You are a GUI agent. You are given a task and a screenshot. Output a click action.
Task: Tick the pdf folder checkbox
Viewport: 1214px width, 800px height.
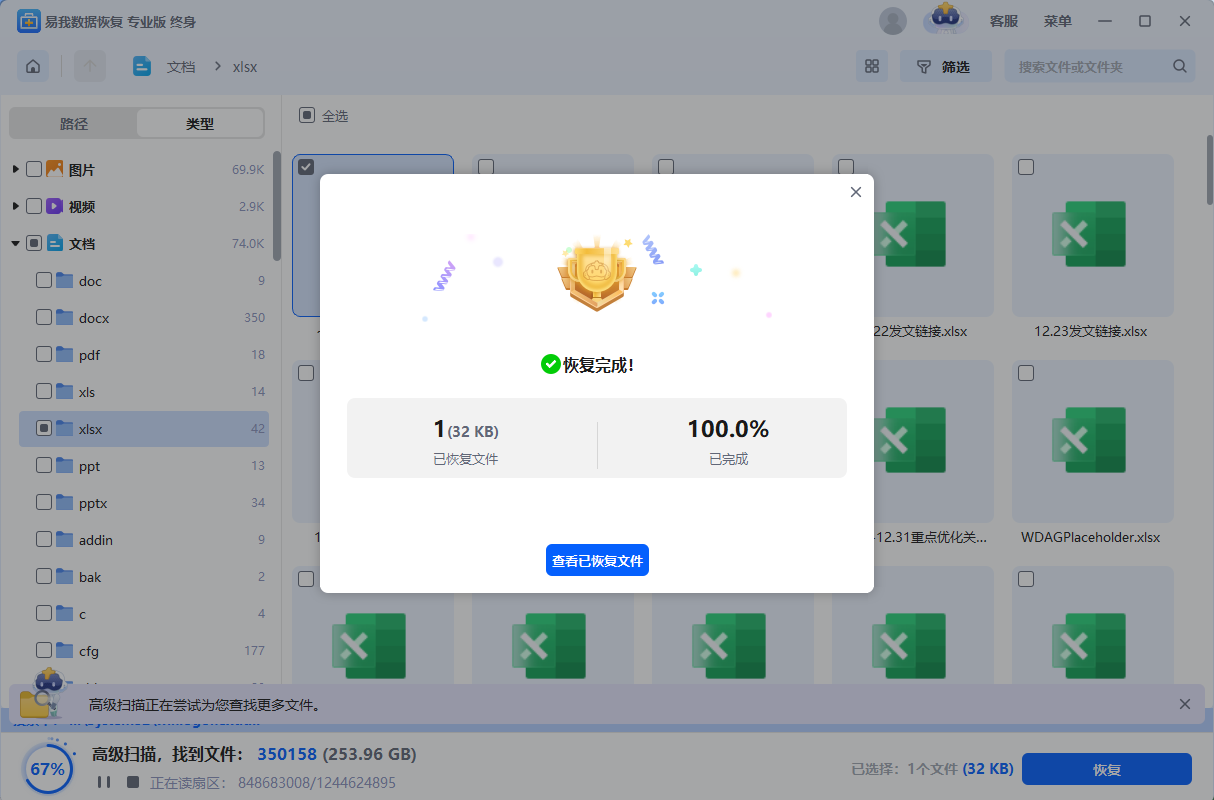click(44, 355)
